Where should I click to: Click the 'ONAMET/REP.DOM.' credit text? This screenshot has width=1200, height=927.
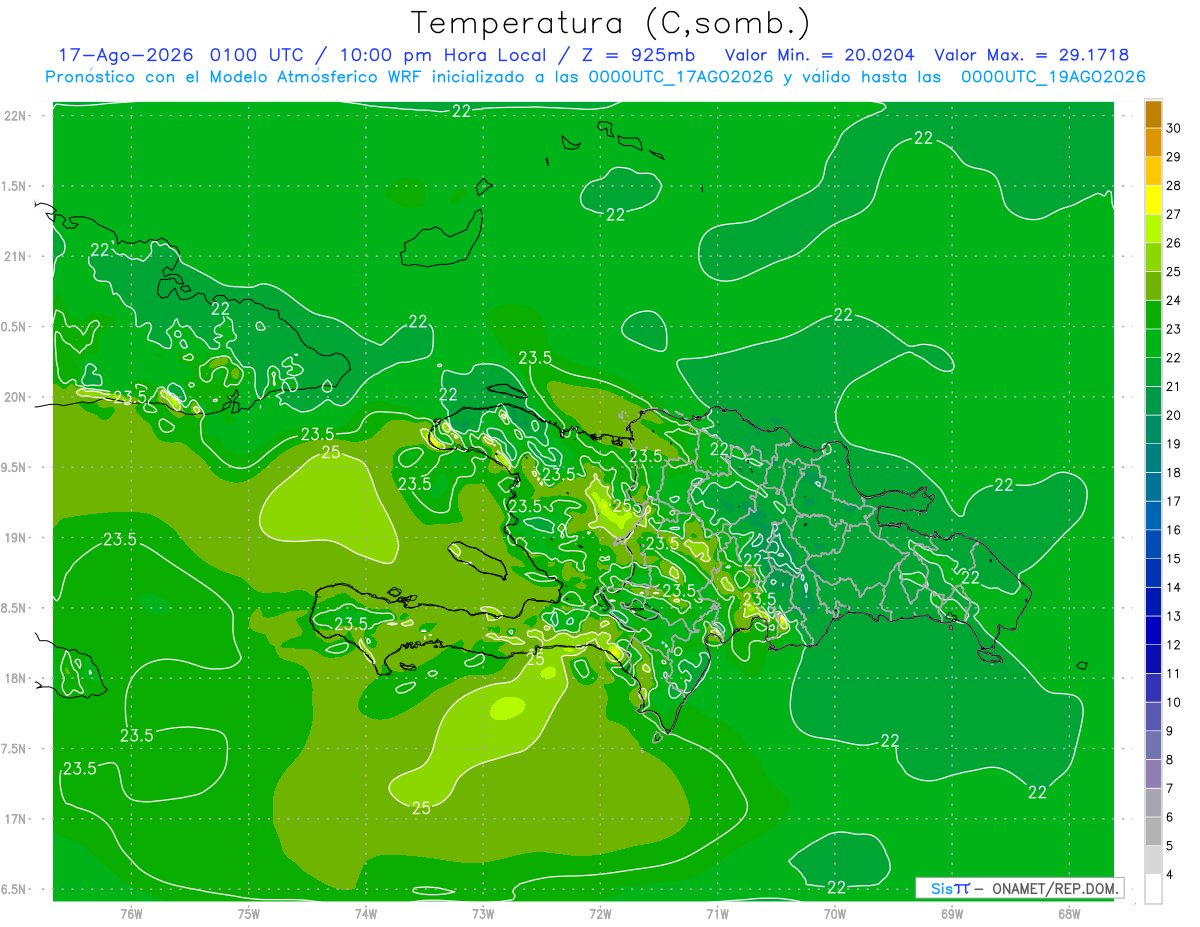[x=1057, y=888]
